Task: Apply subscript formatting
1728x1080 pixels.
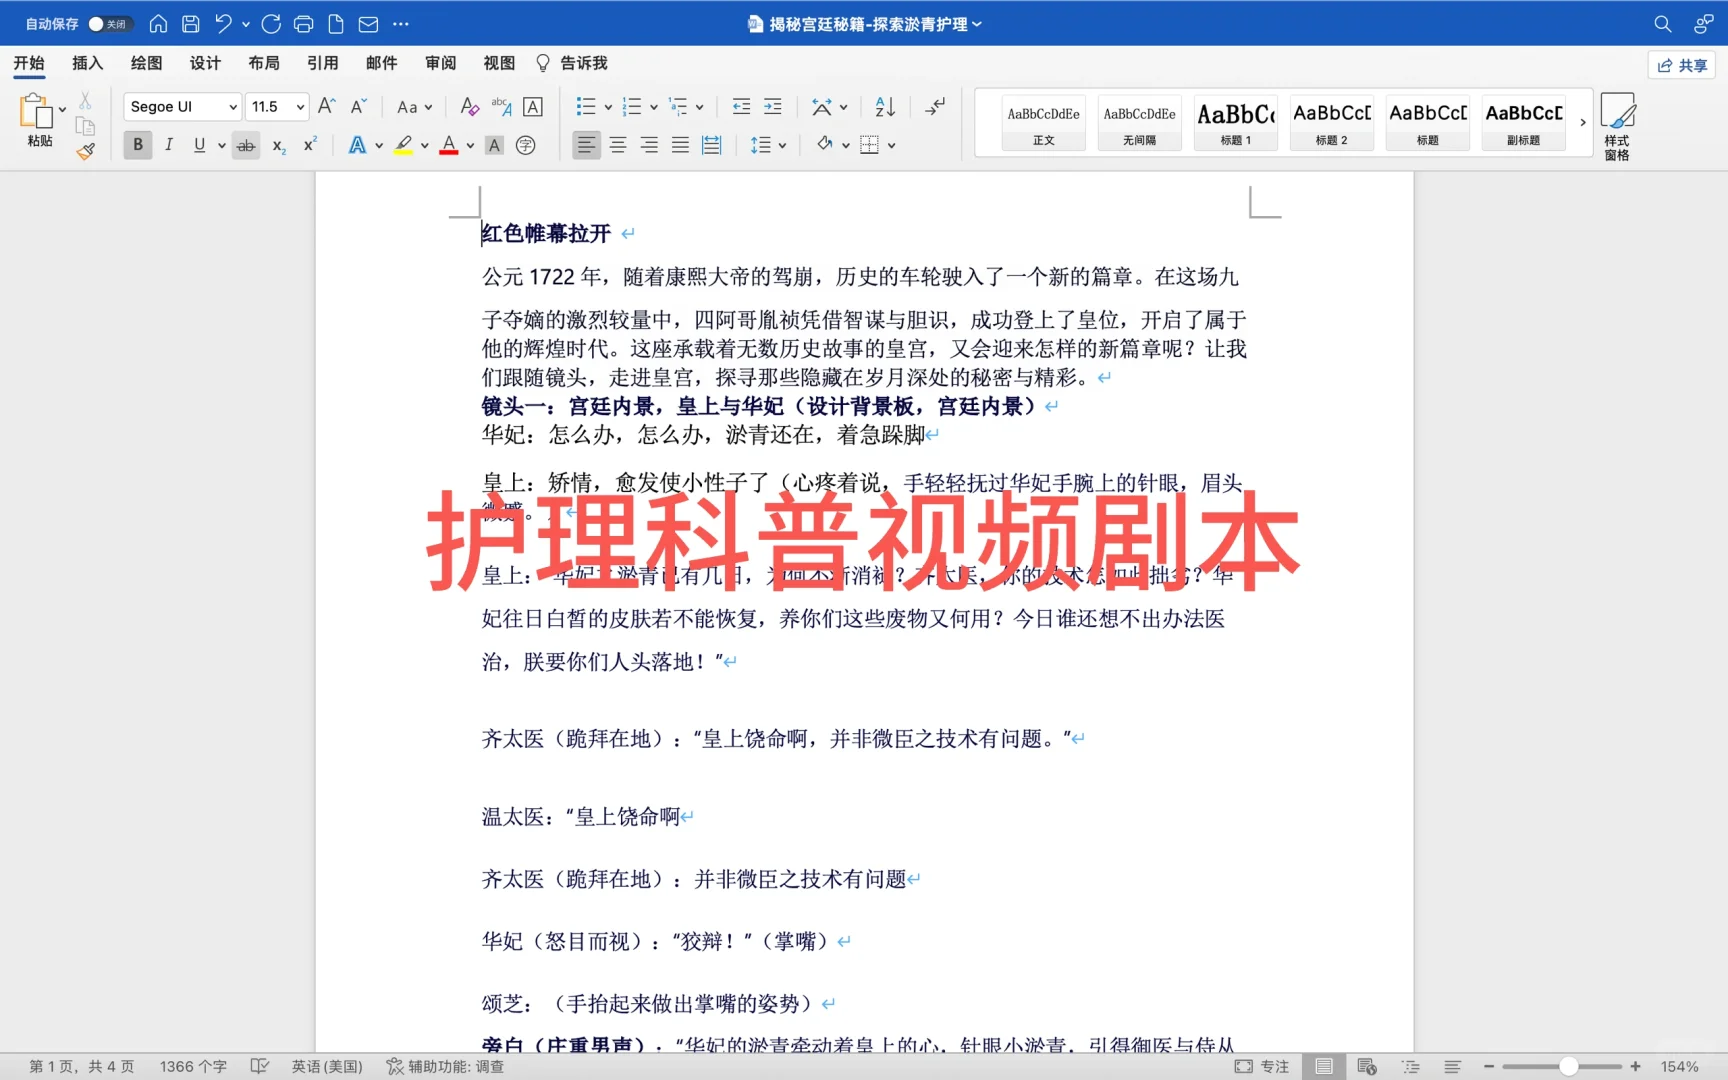Action: [277, 145]
